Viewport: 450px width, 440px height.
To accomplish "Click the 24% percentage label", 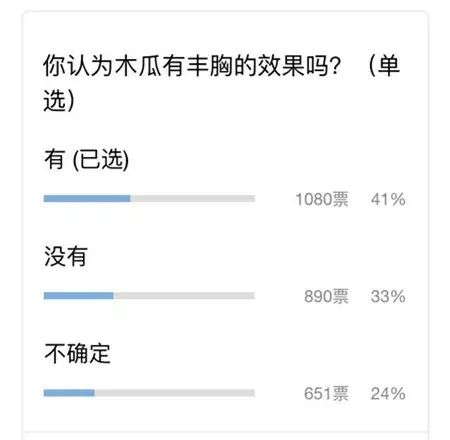I will click(x=388, y=393).
